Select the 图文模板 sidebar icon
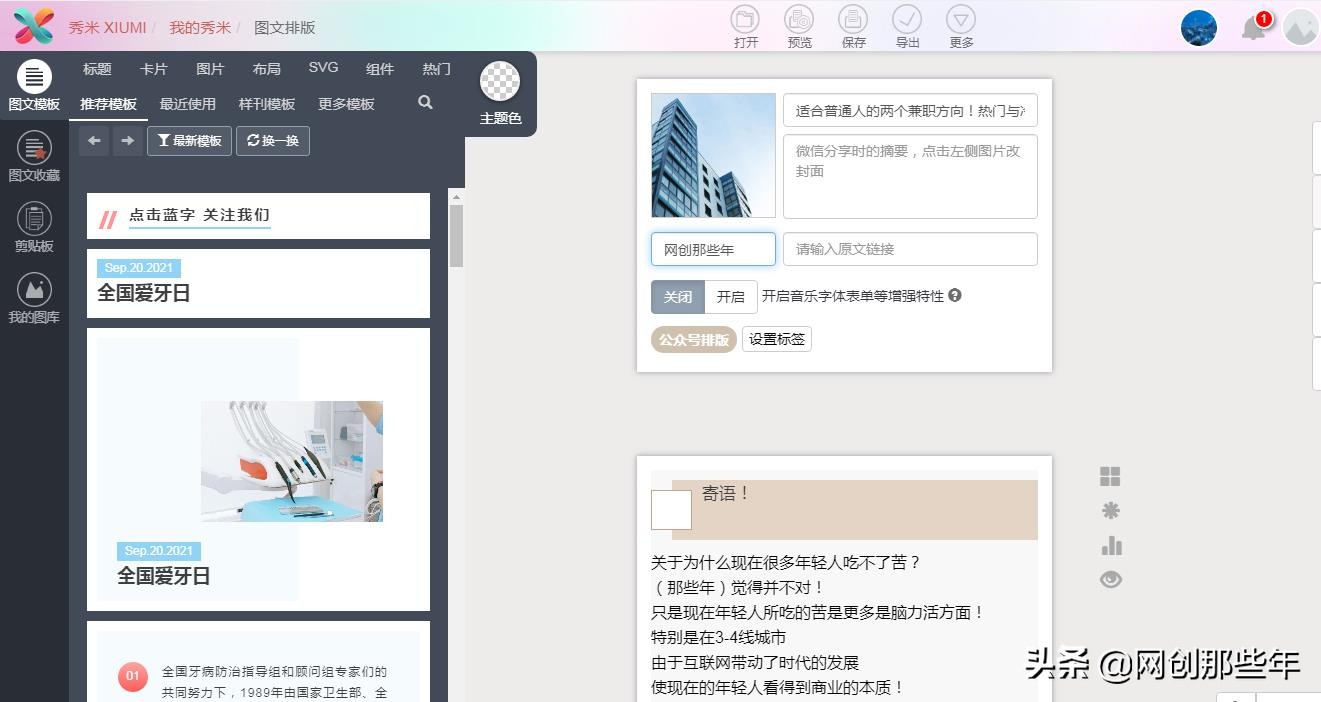1321x702 pixels. 34,88
